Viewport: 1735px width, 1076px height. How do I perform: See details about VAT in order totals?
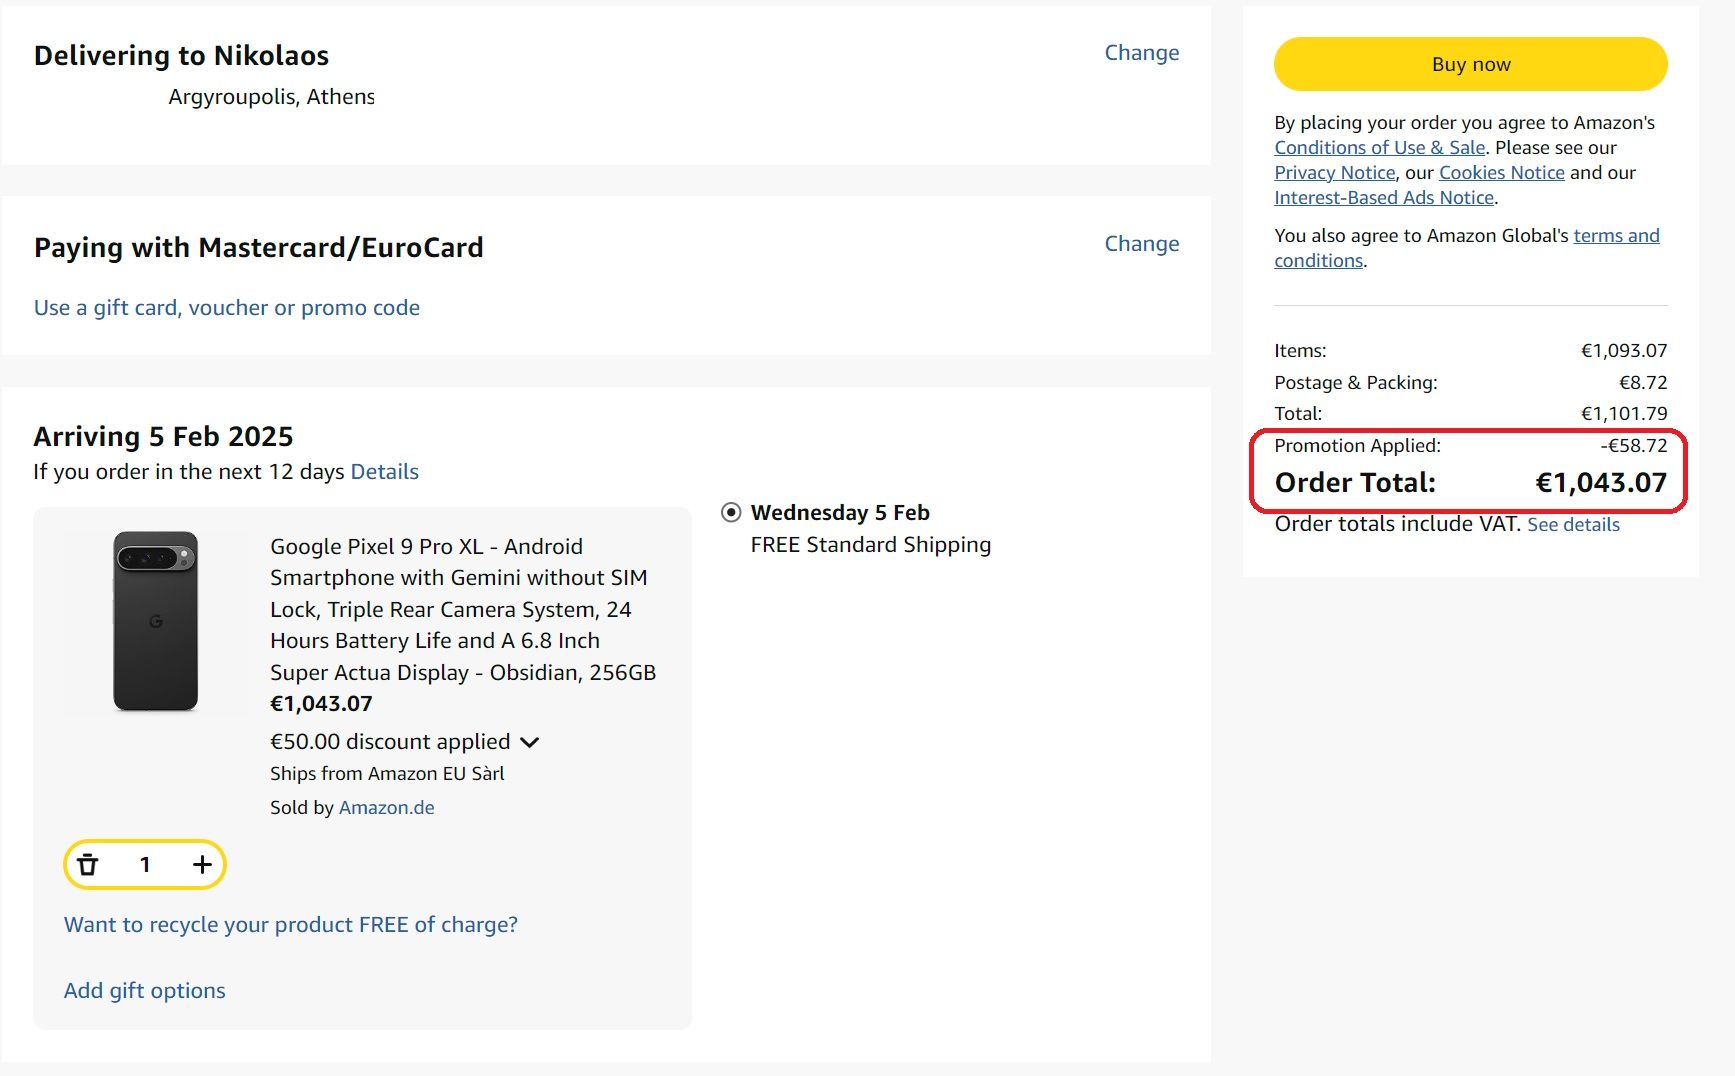pos(1573,525)
